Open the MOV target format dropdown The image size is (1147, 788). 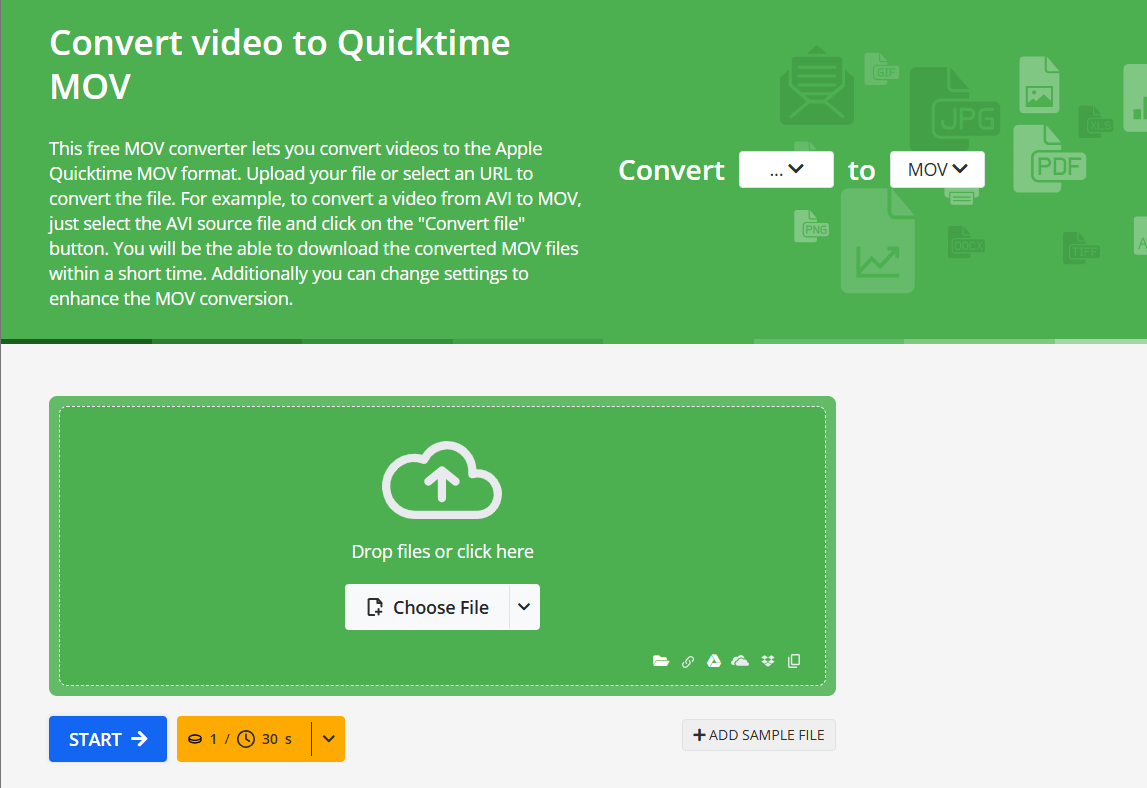[x=937, y=170]
